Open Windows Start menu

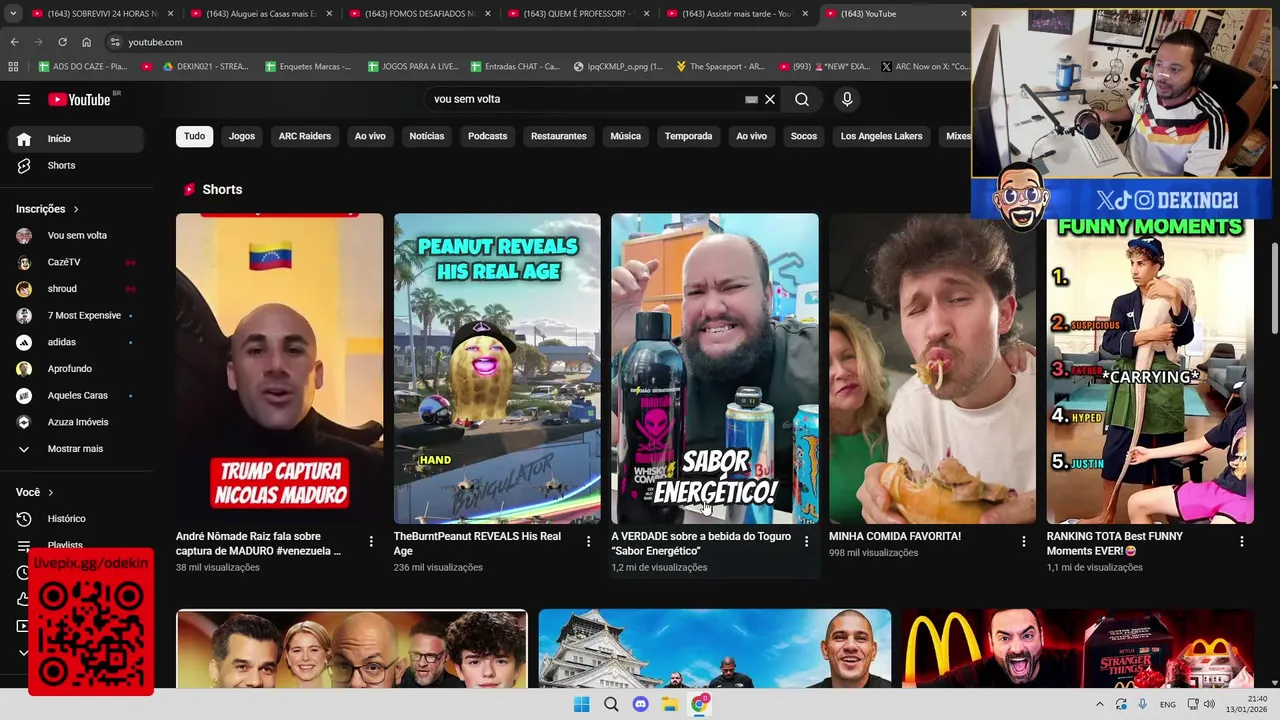pos(581,704)
